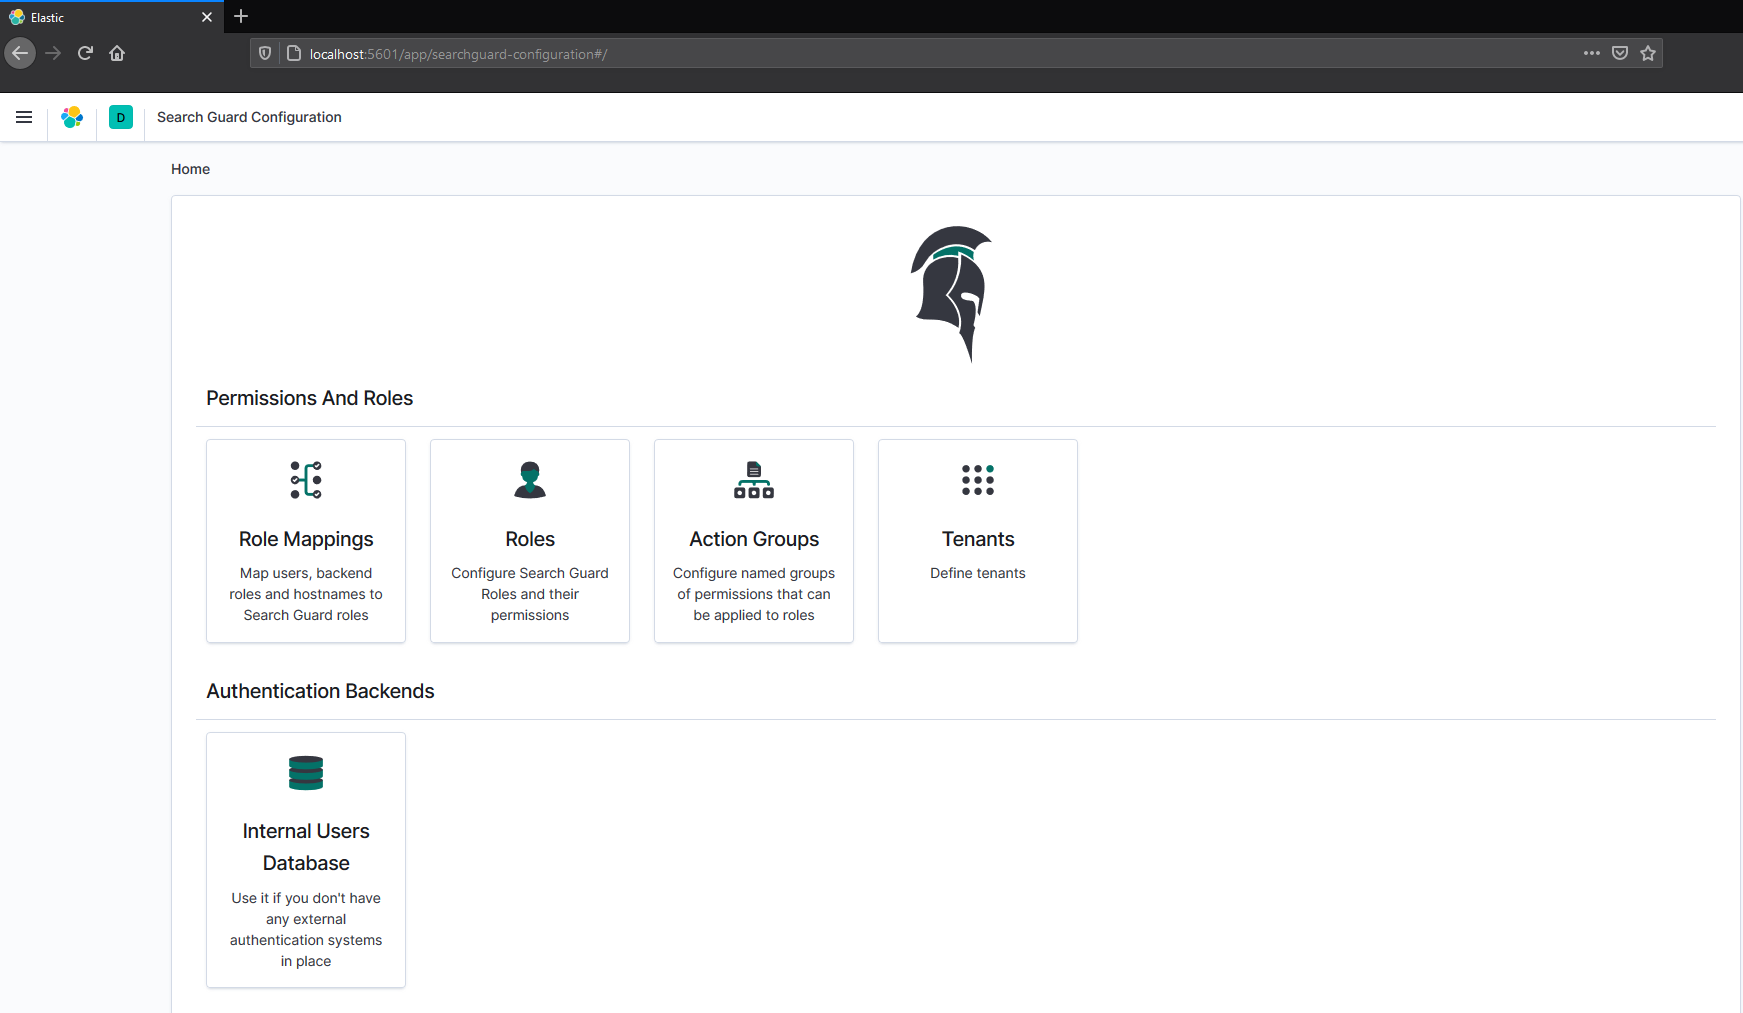Click the browser forward arrow
The width and height of the screenshot is (1743, 1013).
53,53
